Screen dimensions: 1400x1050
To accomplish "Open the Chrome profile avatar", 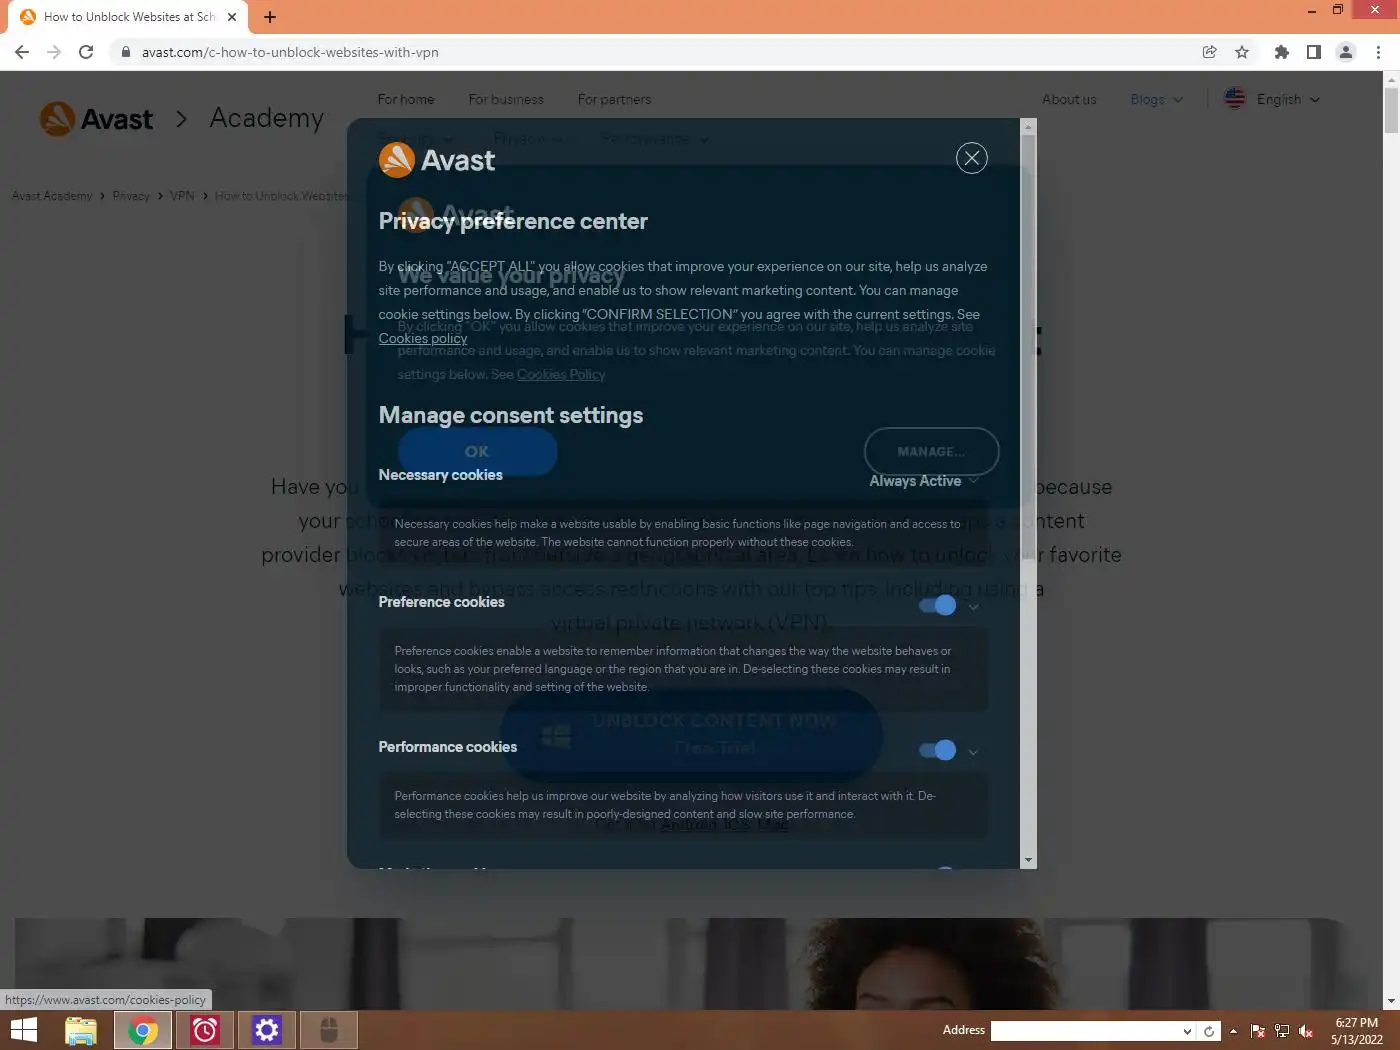I will (x=1346, y=52).
